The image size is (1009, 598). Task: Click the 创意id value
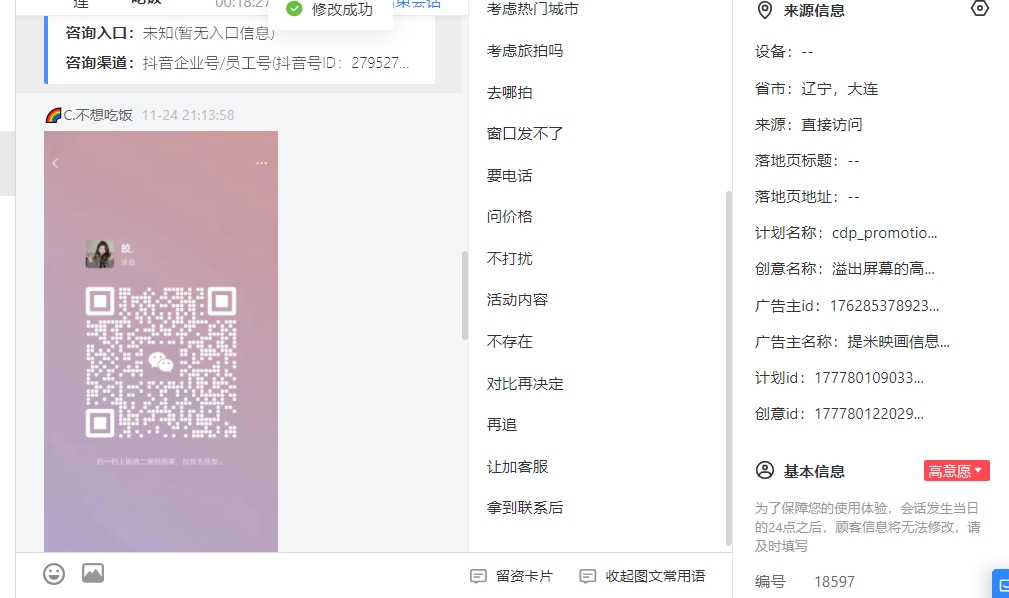pyautogui.click(x=869, y=414)
